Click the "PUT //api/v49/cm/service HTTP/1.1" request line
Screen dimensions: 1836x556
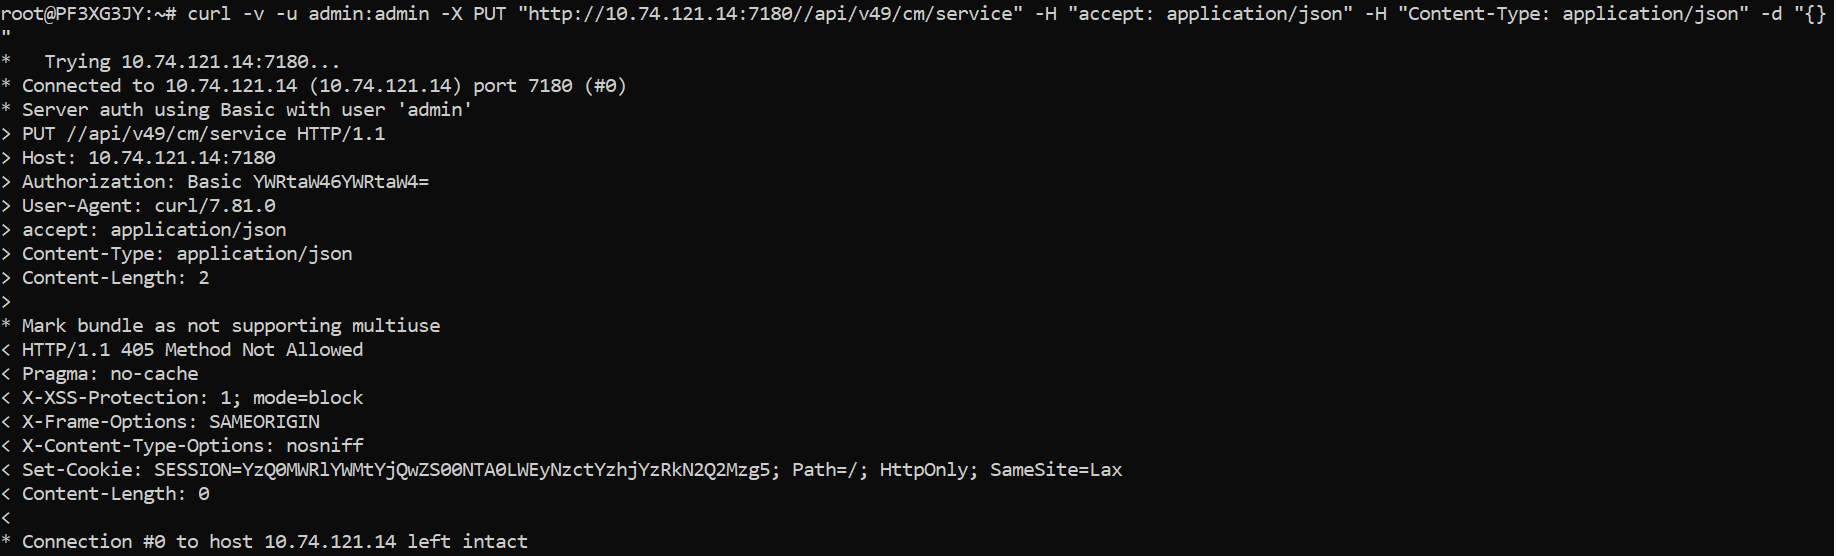click(x=203, y=134)
